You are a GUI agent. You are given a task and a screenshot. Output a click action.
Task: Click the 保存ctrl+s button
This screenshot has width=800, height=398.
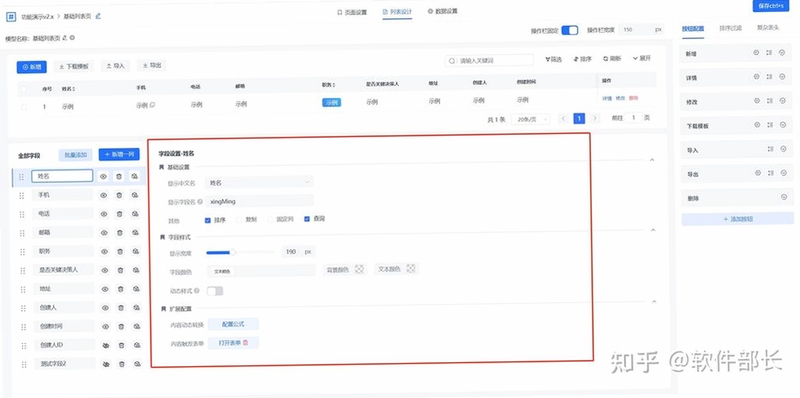pos(771,6)
